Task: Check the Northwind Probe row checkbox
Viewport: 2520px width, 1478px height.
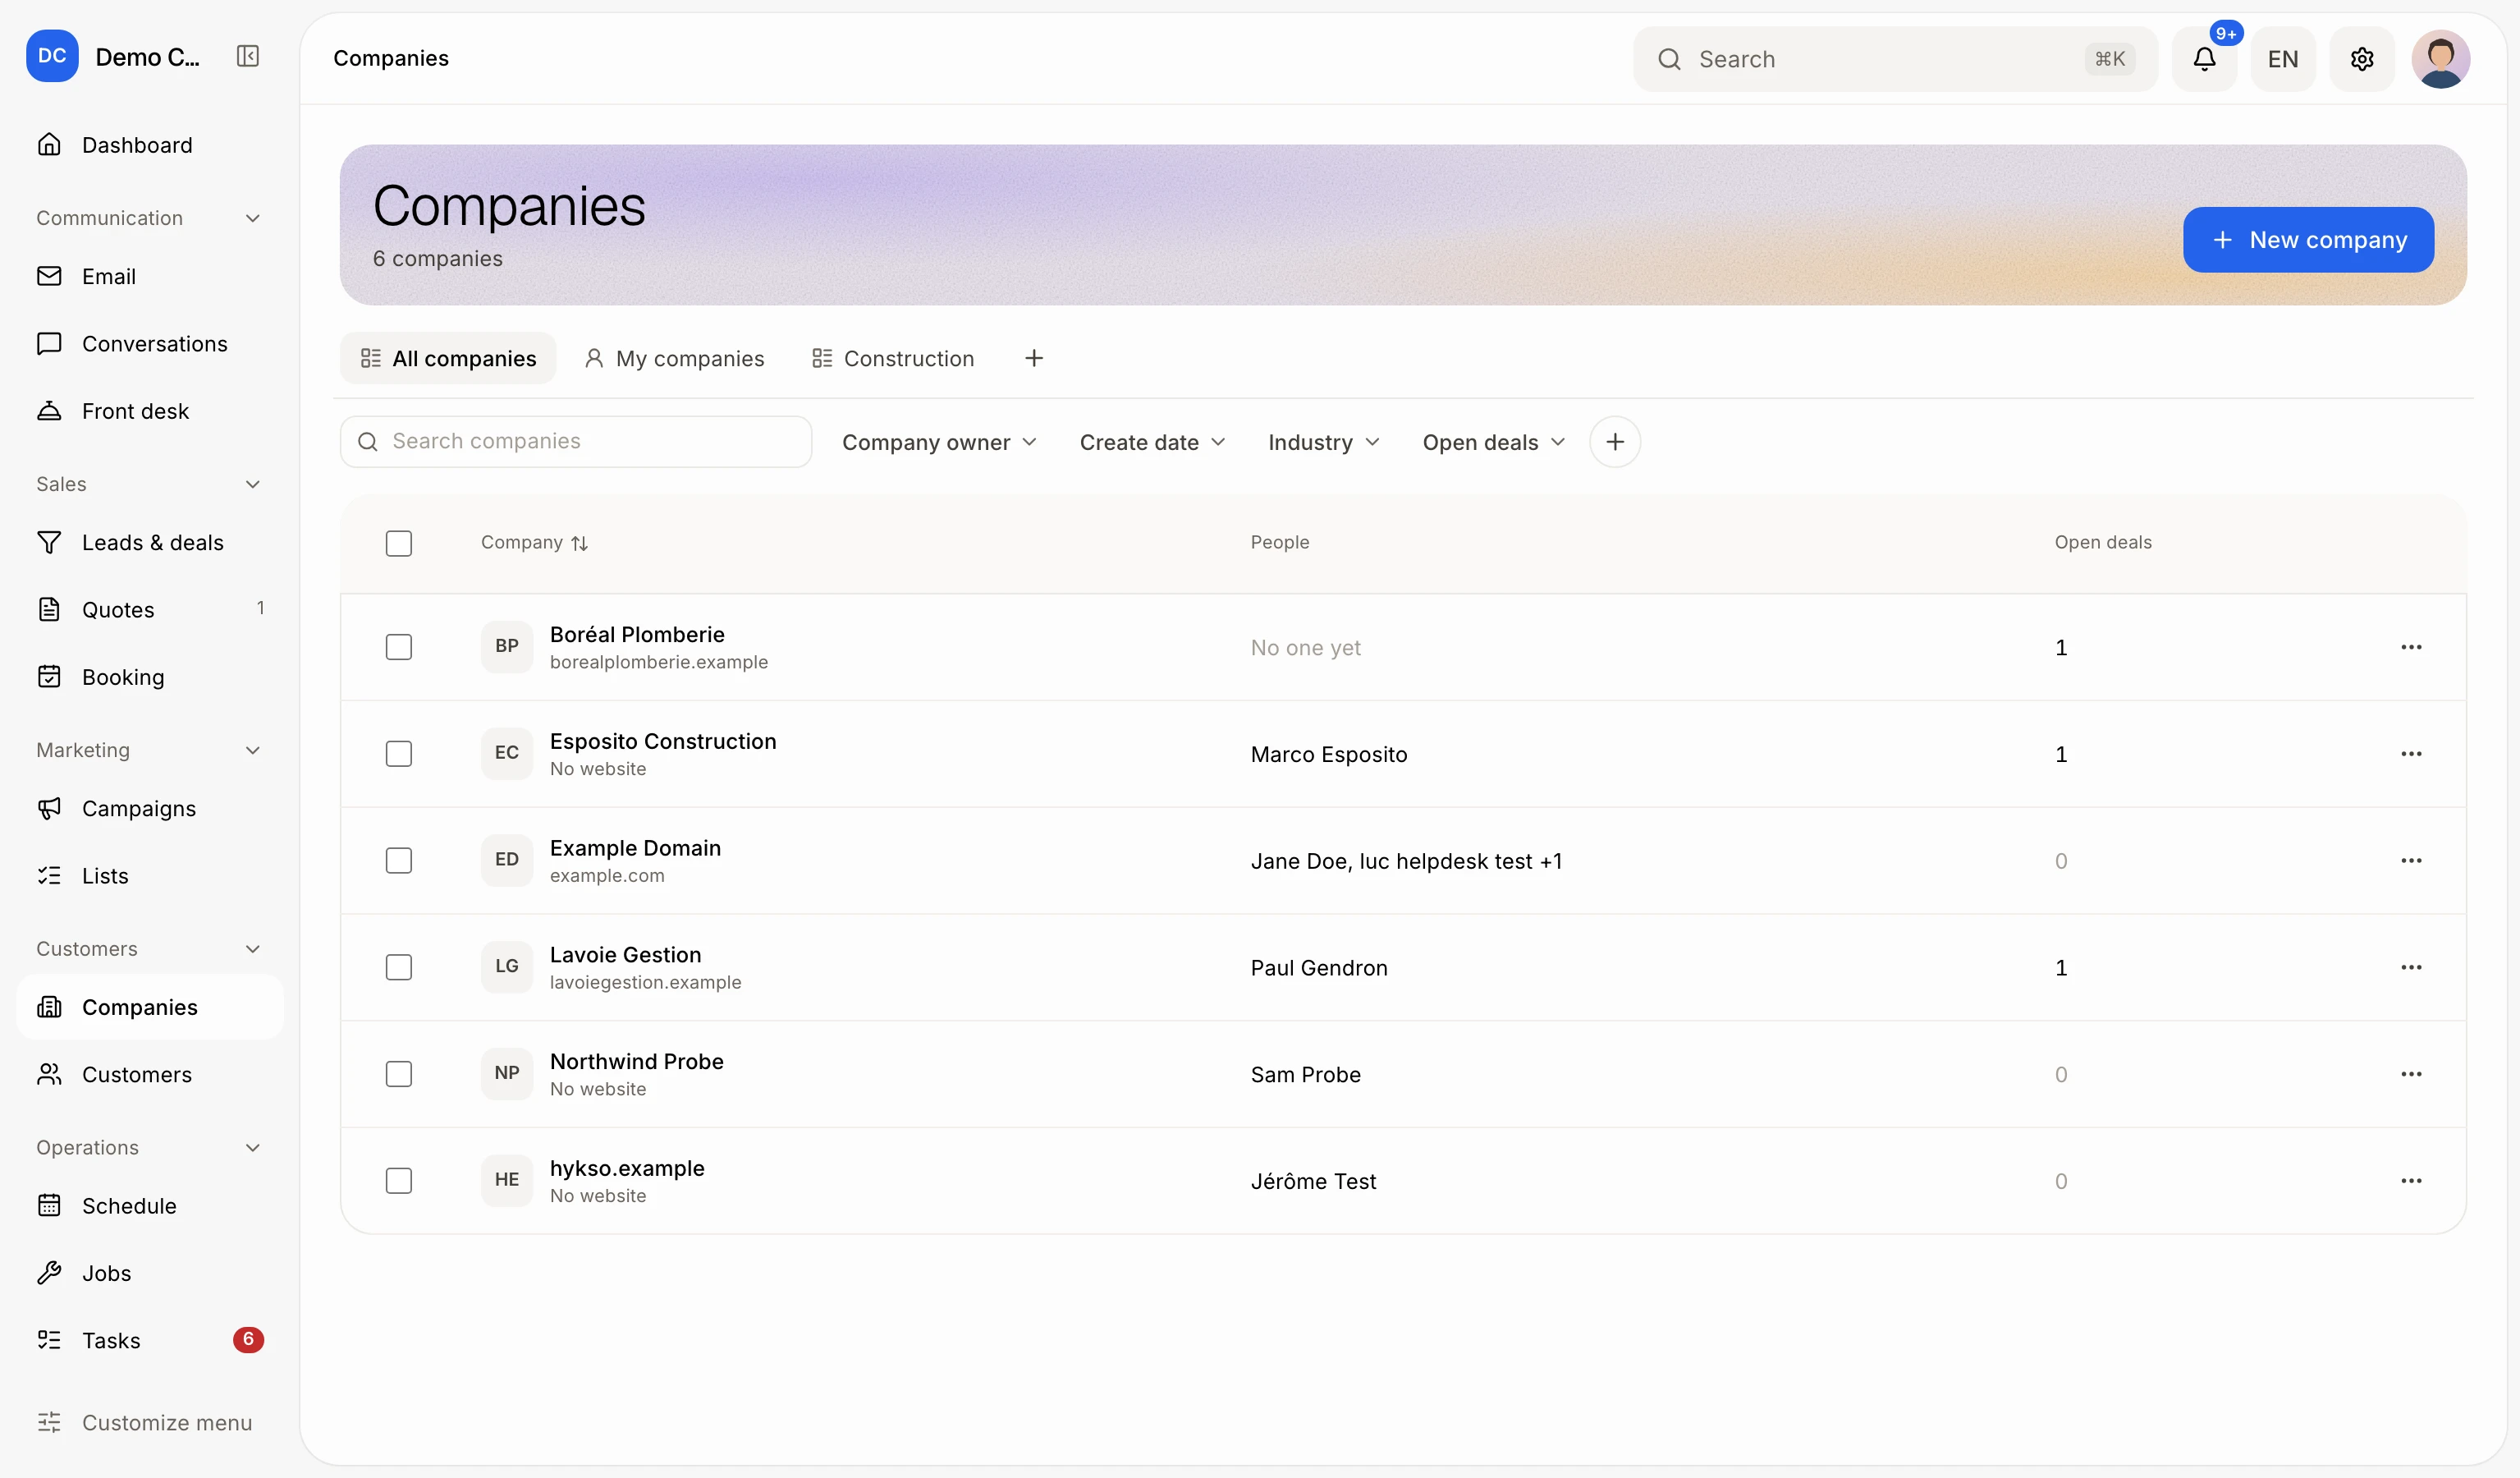Action: (399, 1074)
